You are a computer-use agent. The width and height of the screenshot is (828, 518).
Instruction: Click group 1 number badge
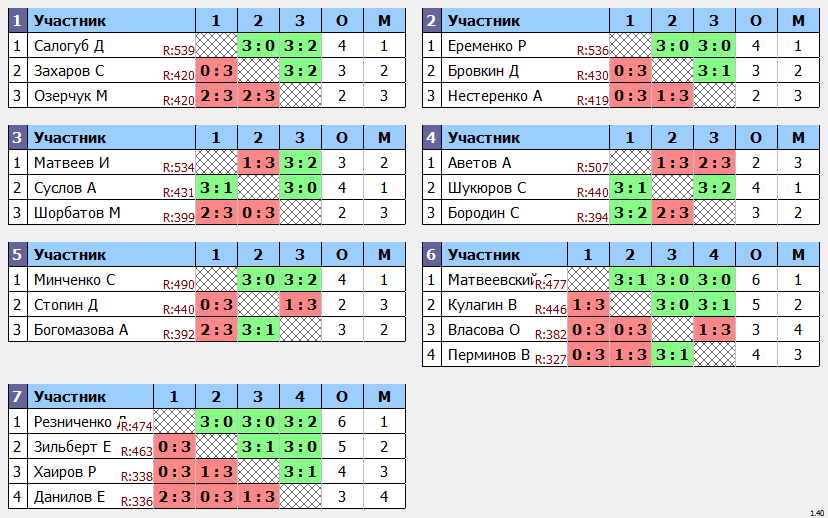tap(17, 21)
